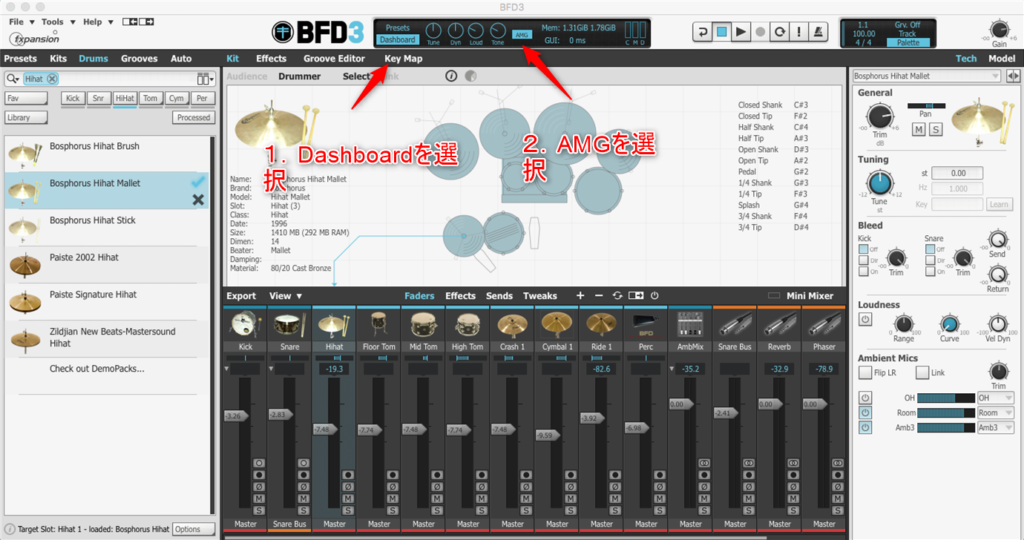
Task: Click the Snare channel volume fader
Action: coord(279,414)
